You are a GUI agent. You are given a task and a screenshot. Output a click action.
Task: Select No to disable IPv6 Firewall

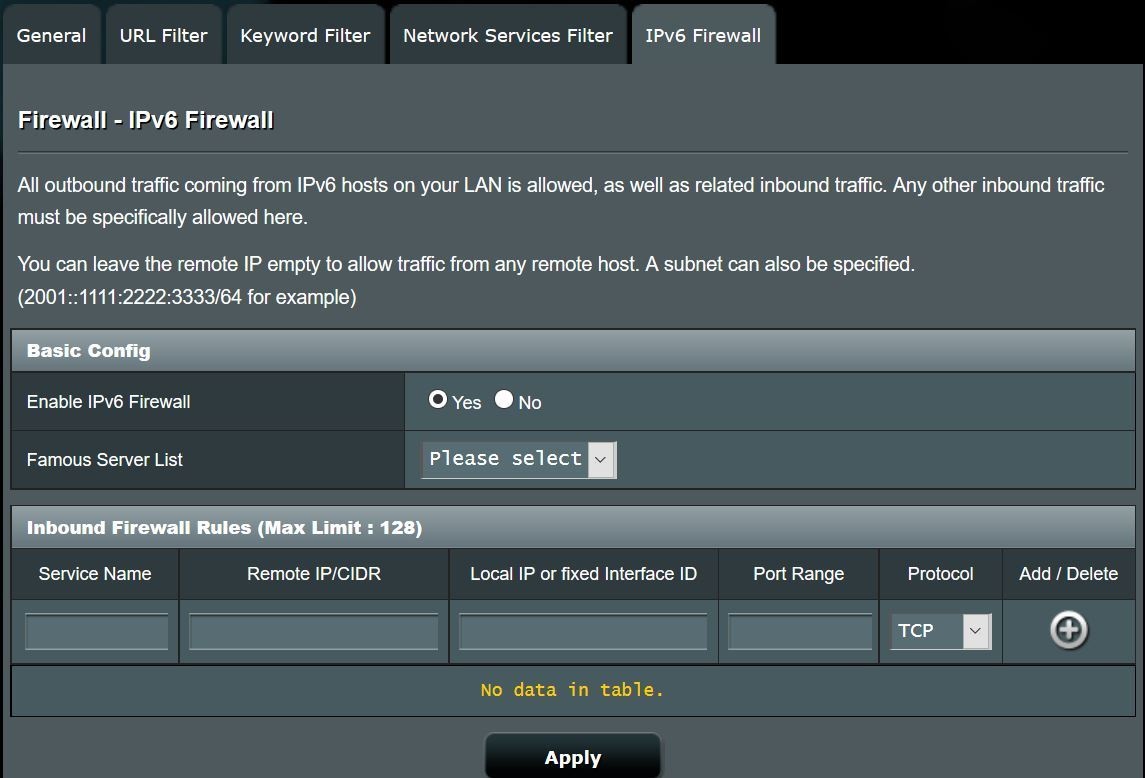(503, 399)
